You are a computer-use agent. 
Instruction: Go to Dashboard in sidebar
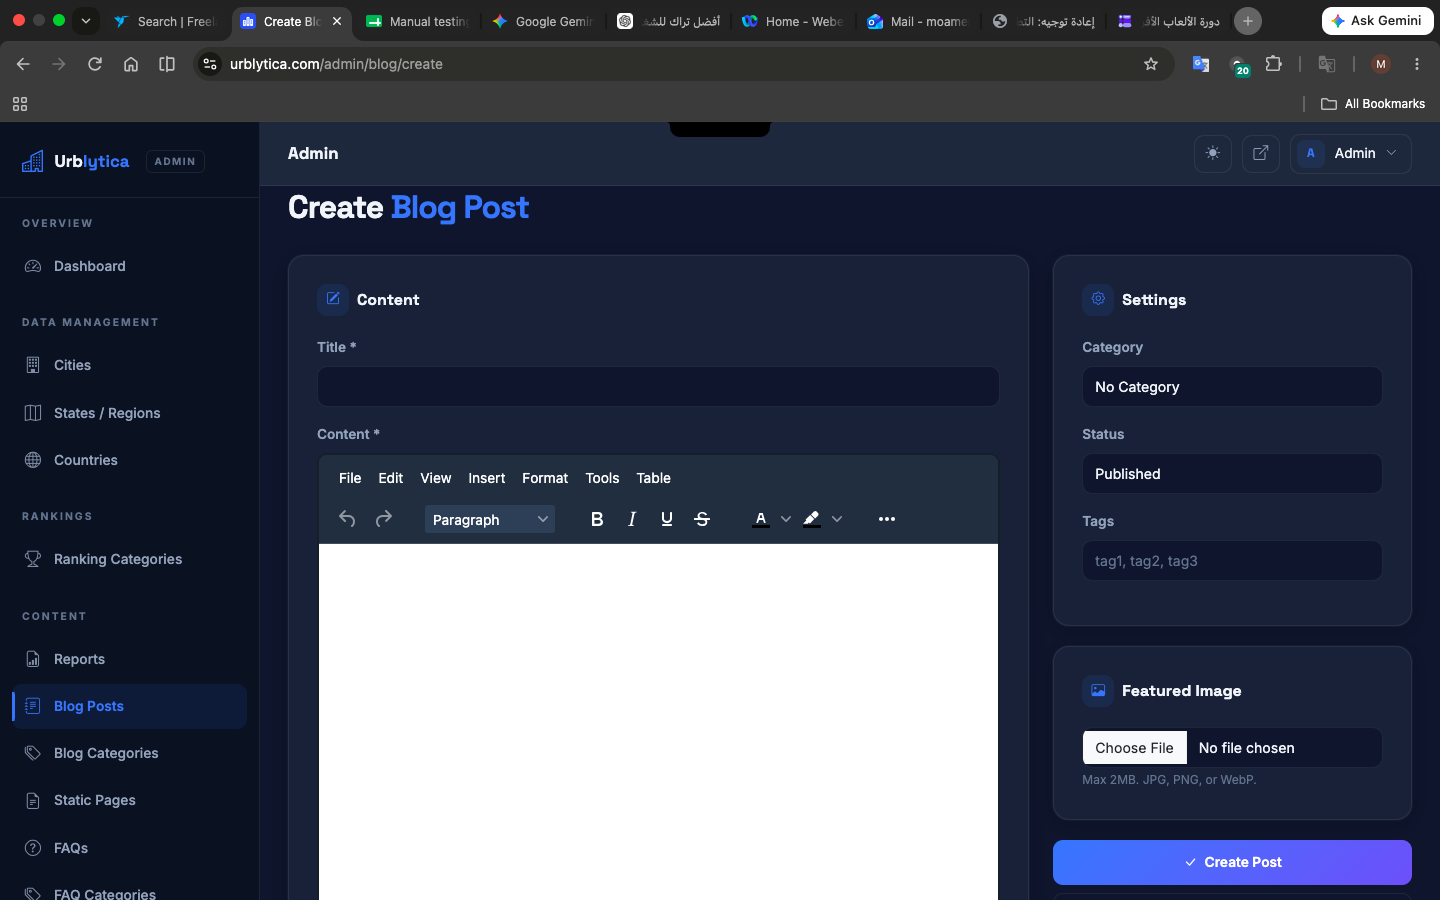click(129, 266)
